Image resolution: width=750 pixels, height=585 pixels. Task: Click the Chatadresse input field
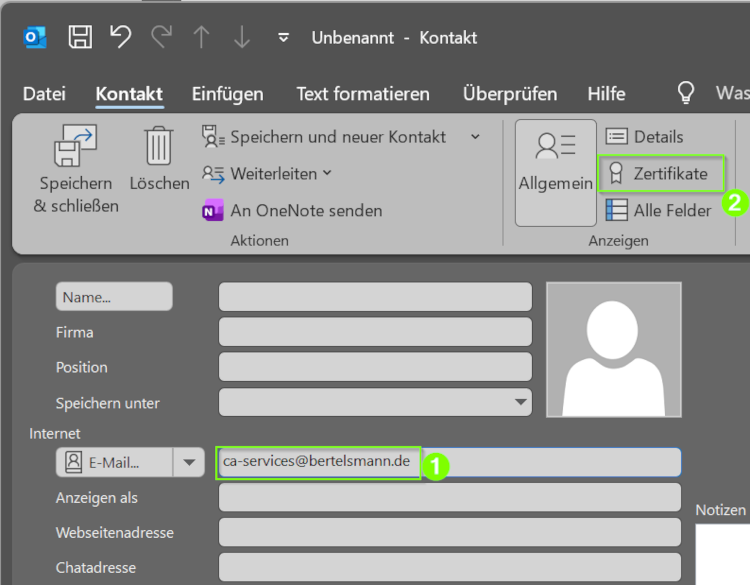(x=449, y=567)
